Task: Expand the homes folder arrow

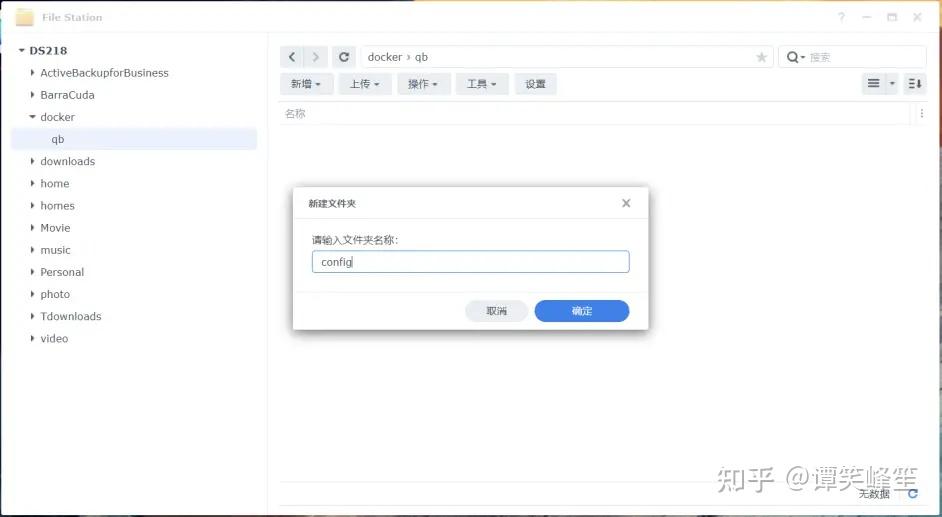Action: (x=32, y=205)
